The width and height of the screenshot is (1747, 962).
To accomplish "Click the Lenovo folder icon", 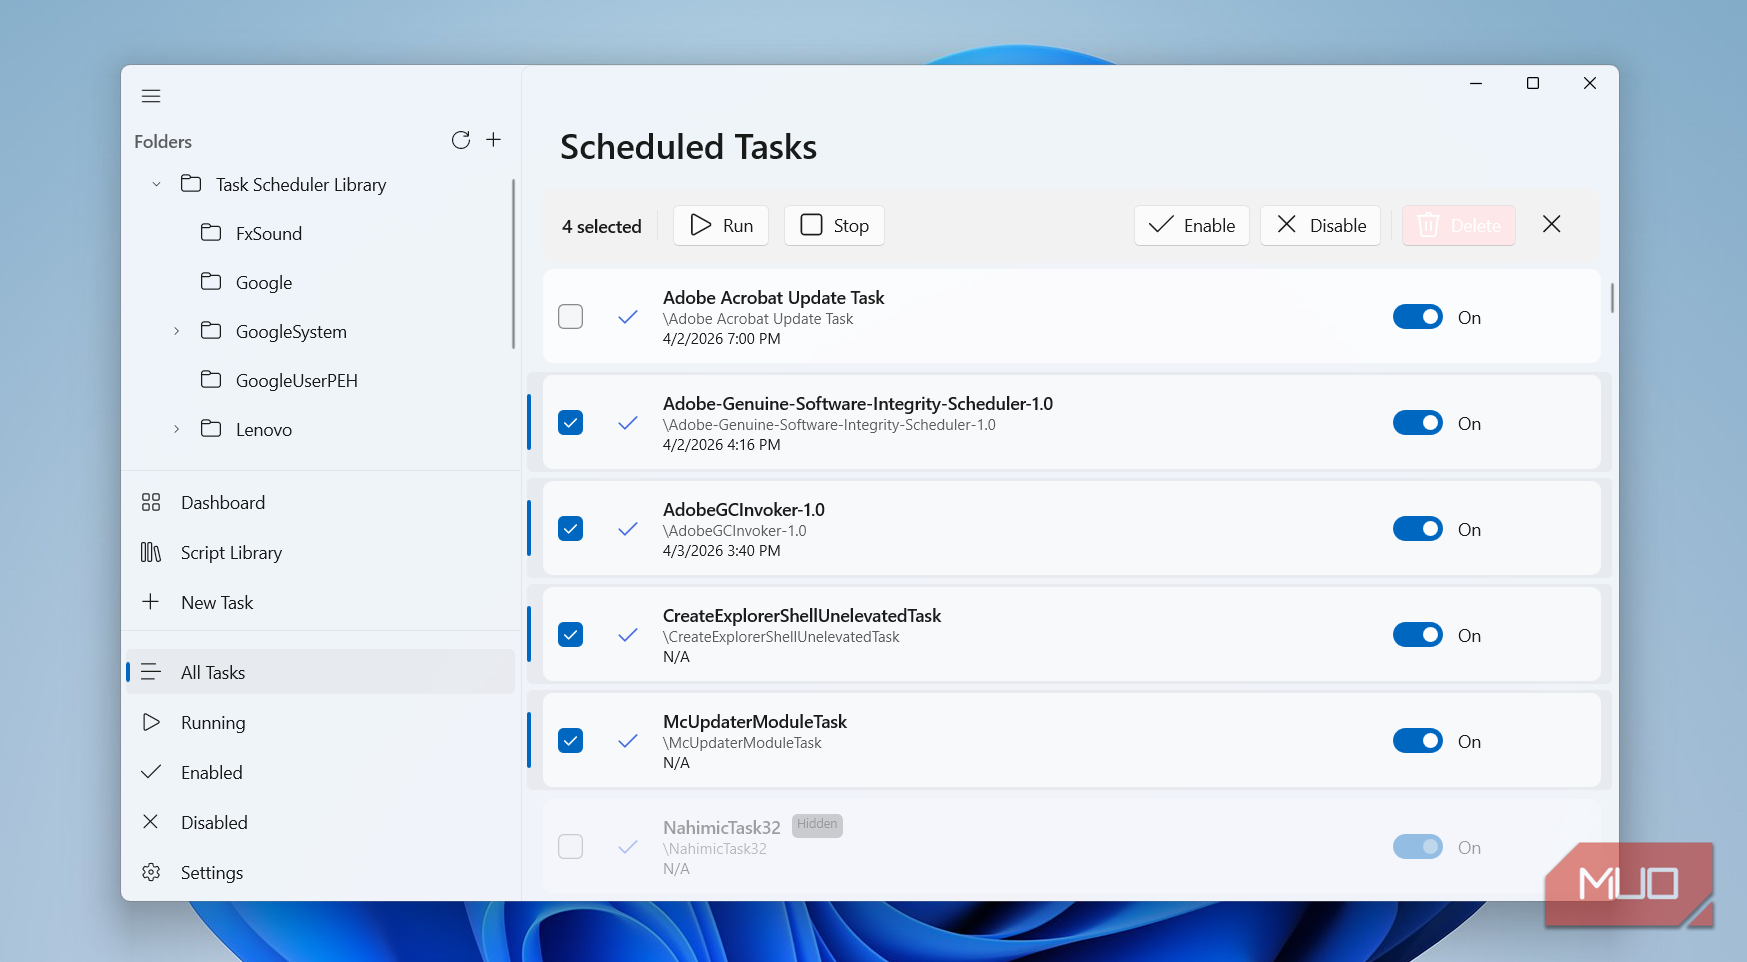I will [211, 429].
